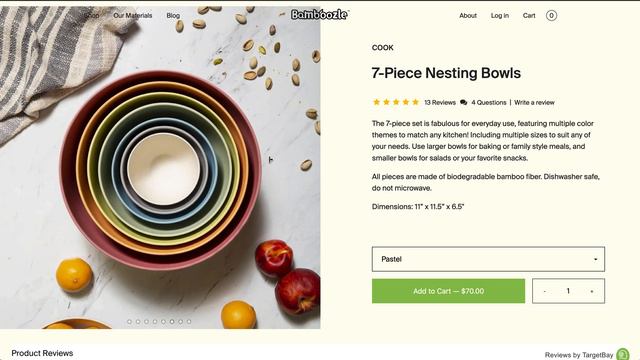640x360 pixels.
Task: Select the fourth image carousel dot
Action: point(155,322)
